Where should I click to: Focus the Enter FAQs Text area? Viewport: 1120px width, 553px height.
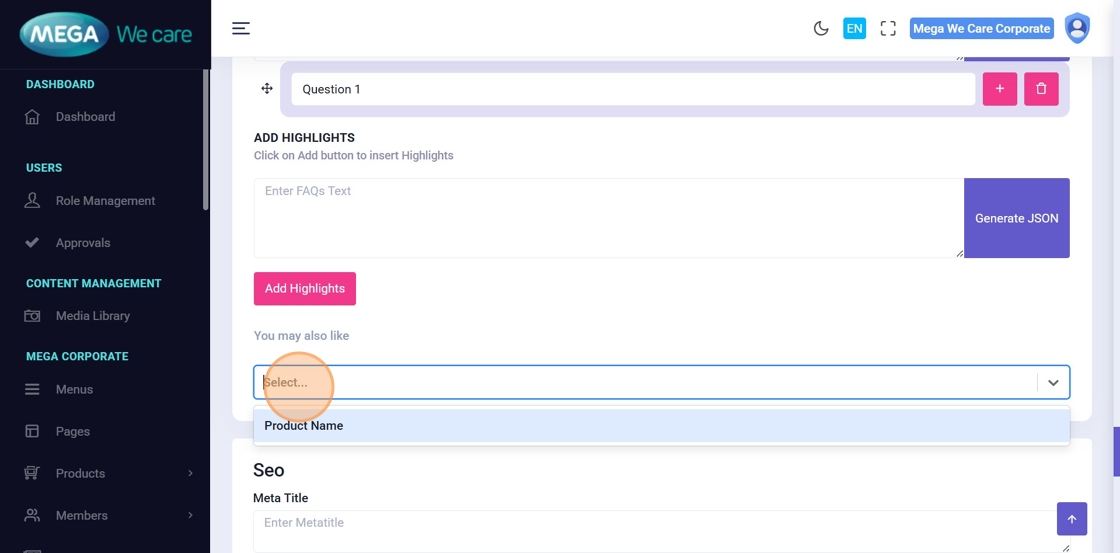(x=608, y=218)
